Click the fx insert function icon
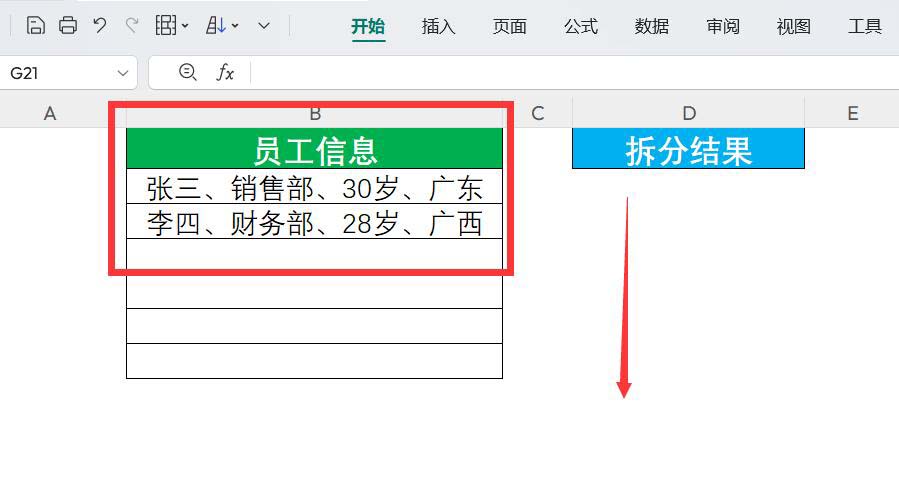899x492 pixels. click(x=226, y=72)
